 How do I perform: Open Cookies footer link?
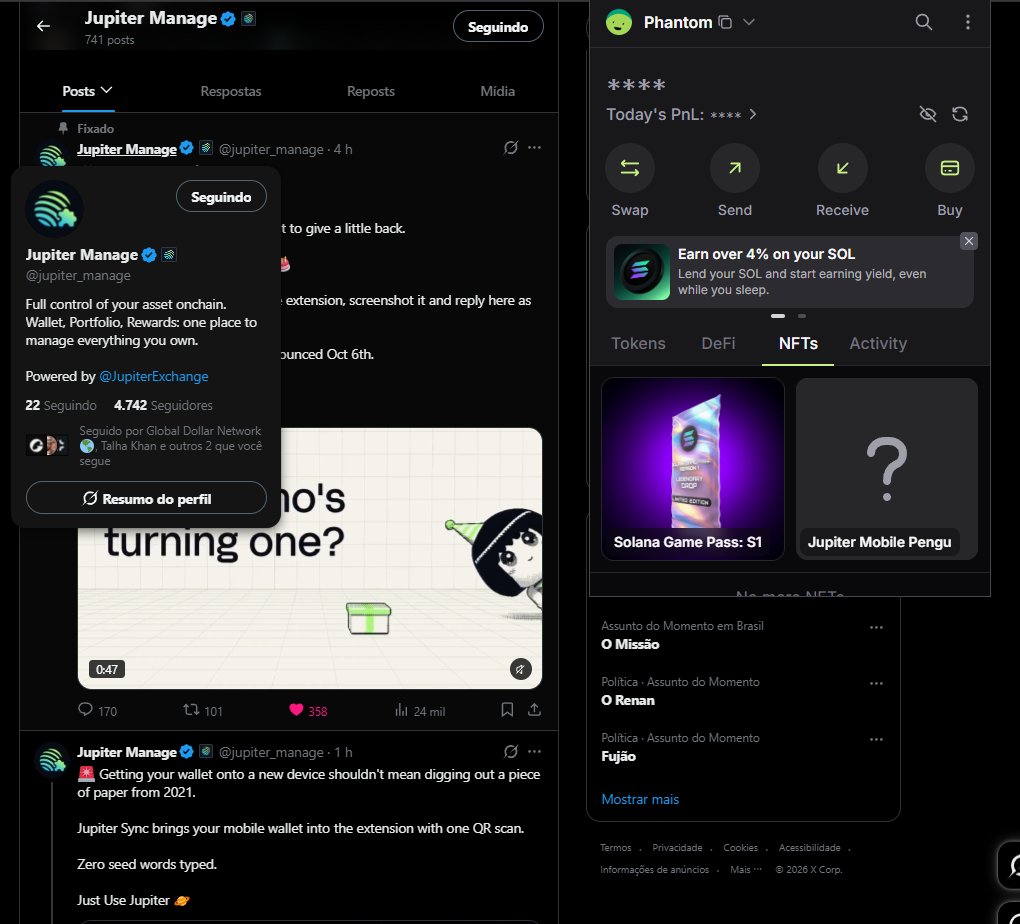740,848
